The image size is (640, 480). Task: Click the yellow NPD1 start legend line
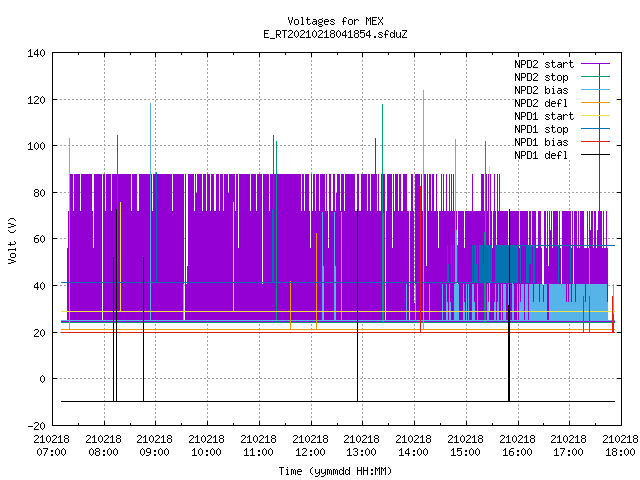point(596,116)
